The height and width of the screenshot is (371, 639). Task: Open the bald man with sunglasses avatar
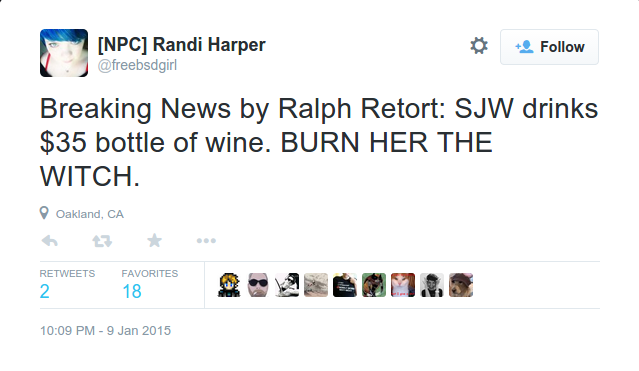pos(258,285)
